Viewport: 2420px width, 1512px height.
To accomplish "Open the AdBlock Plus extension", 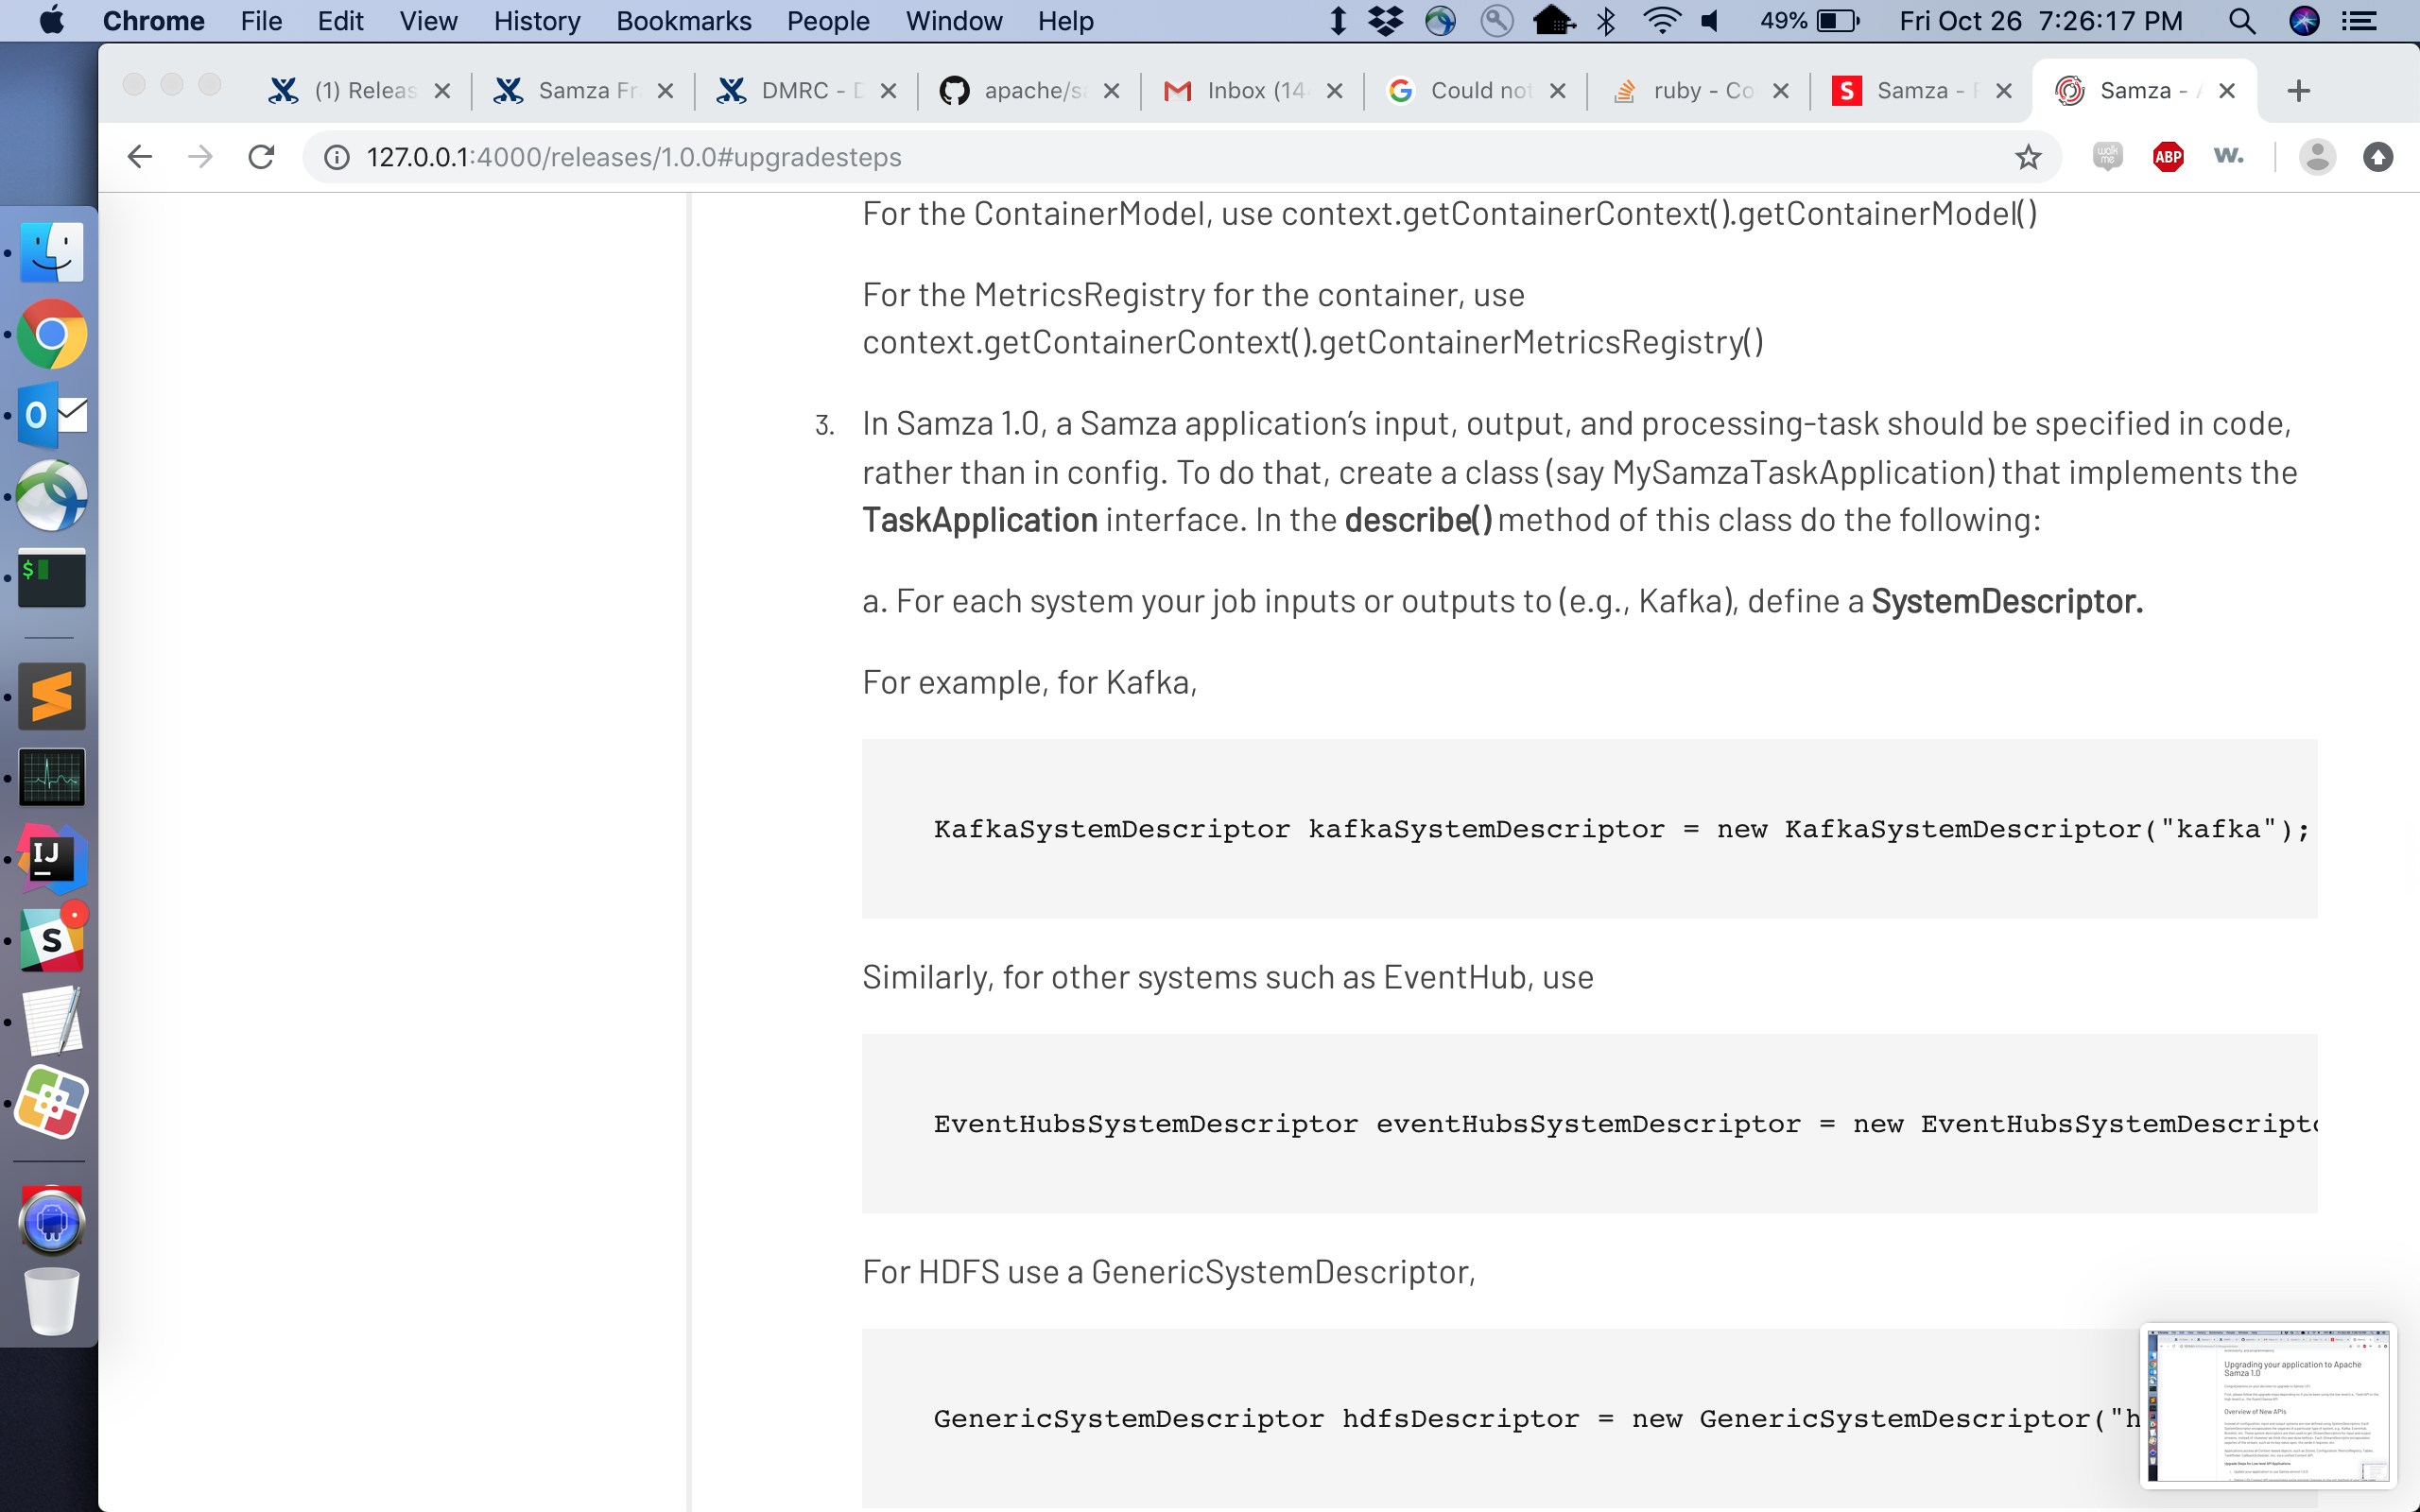I will (2167, 157).
